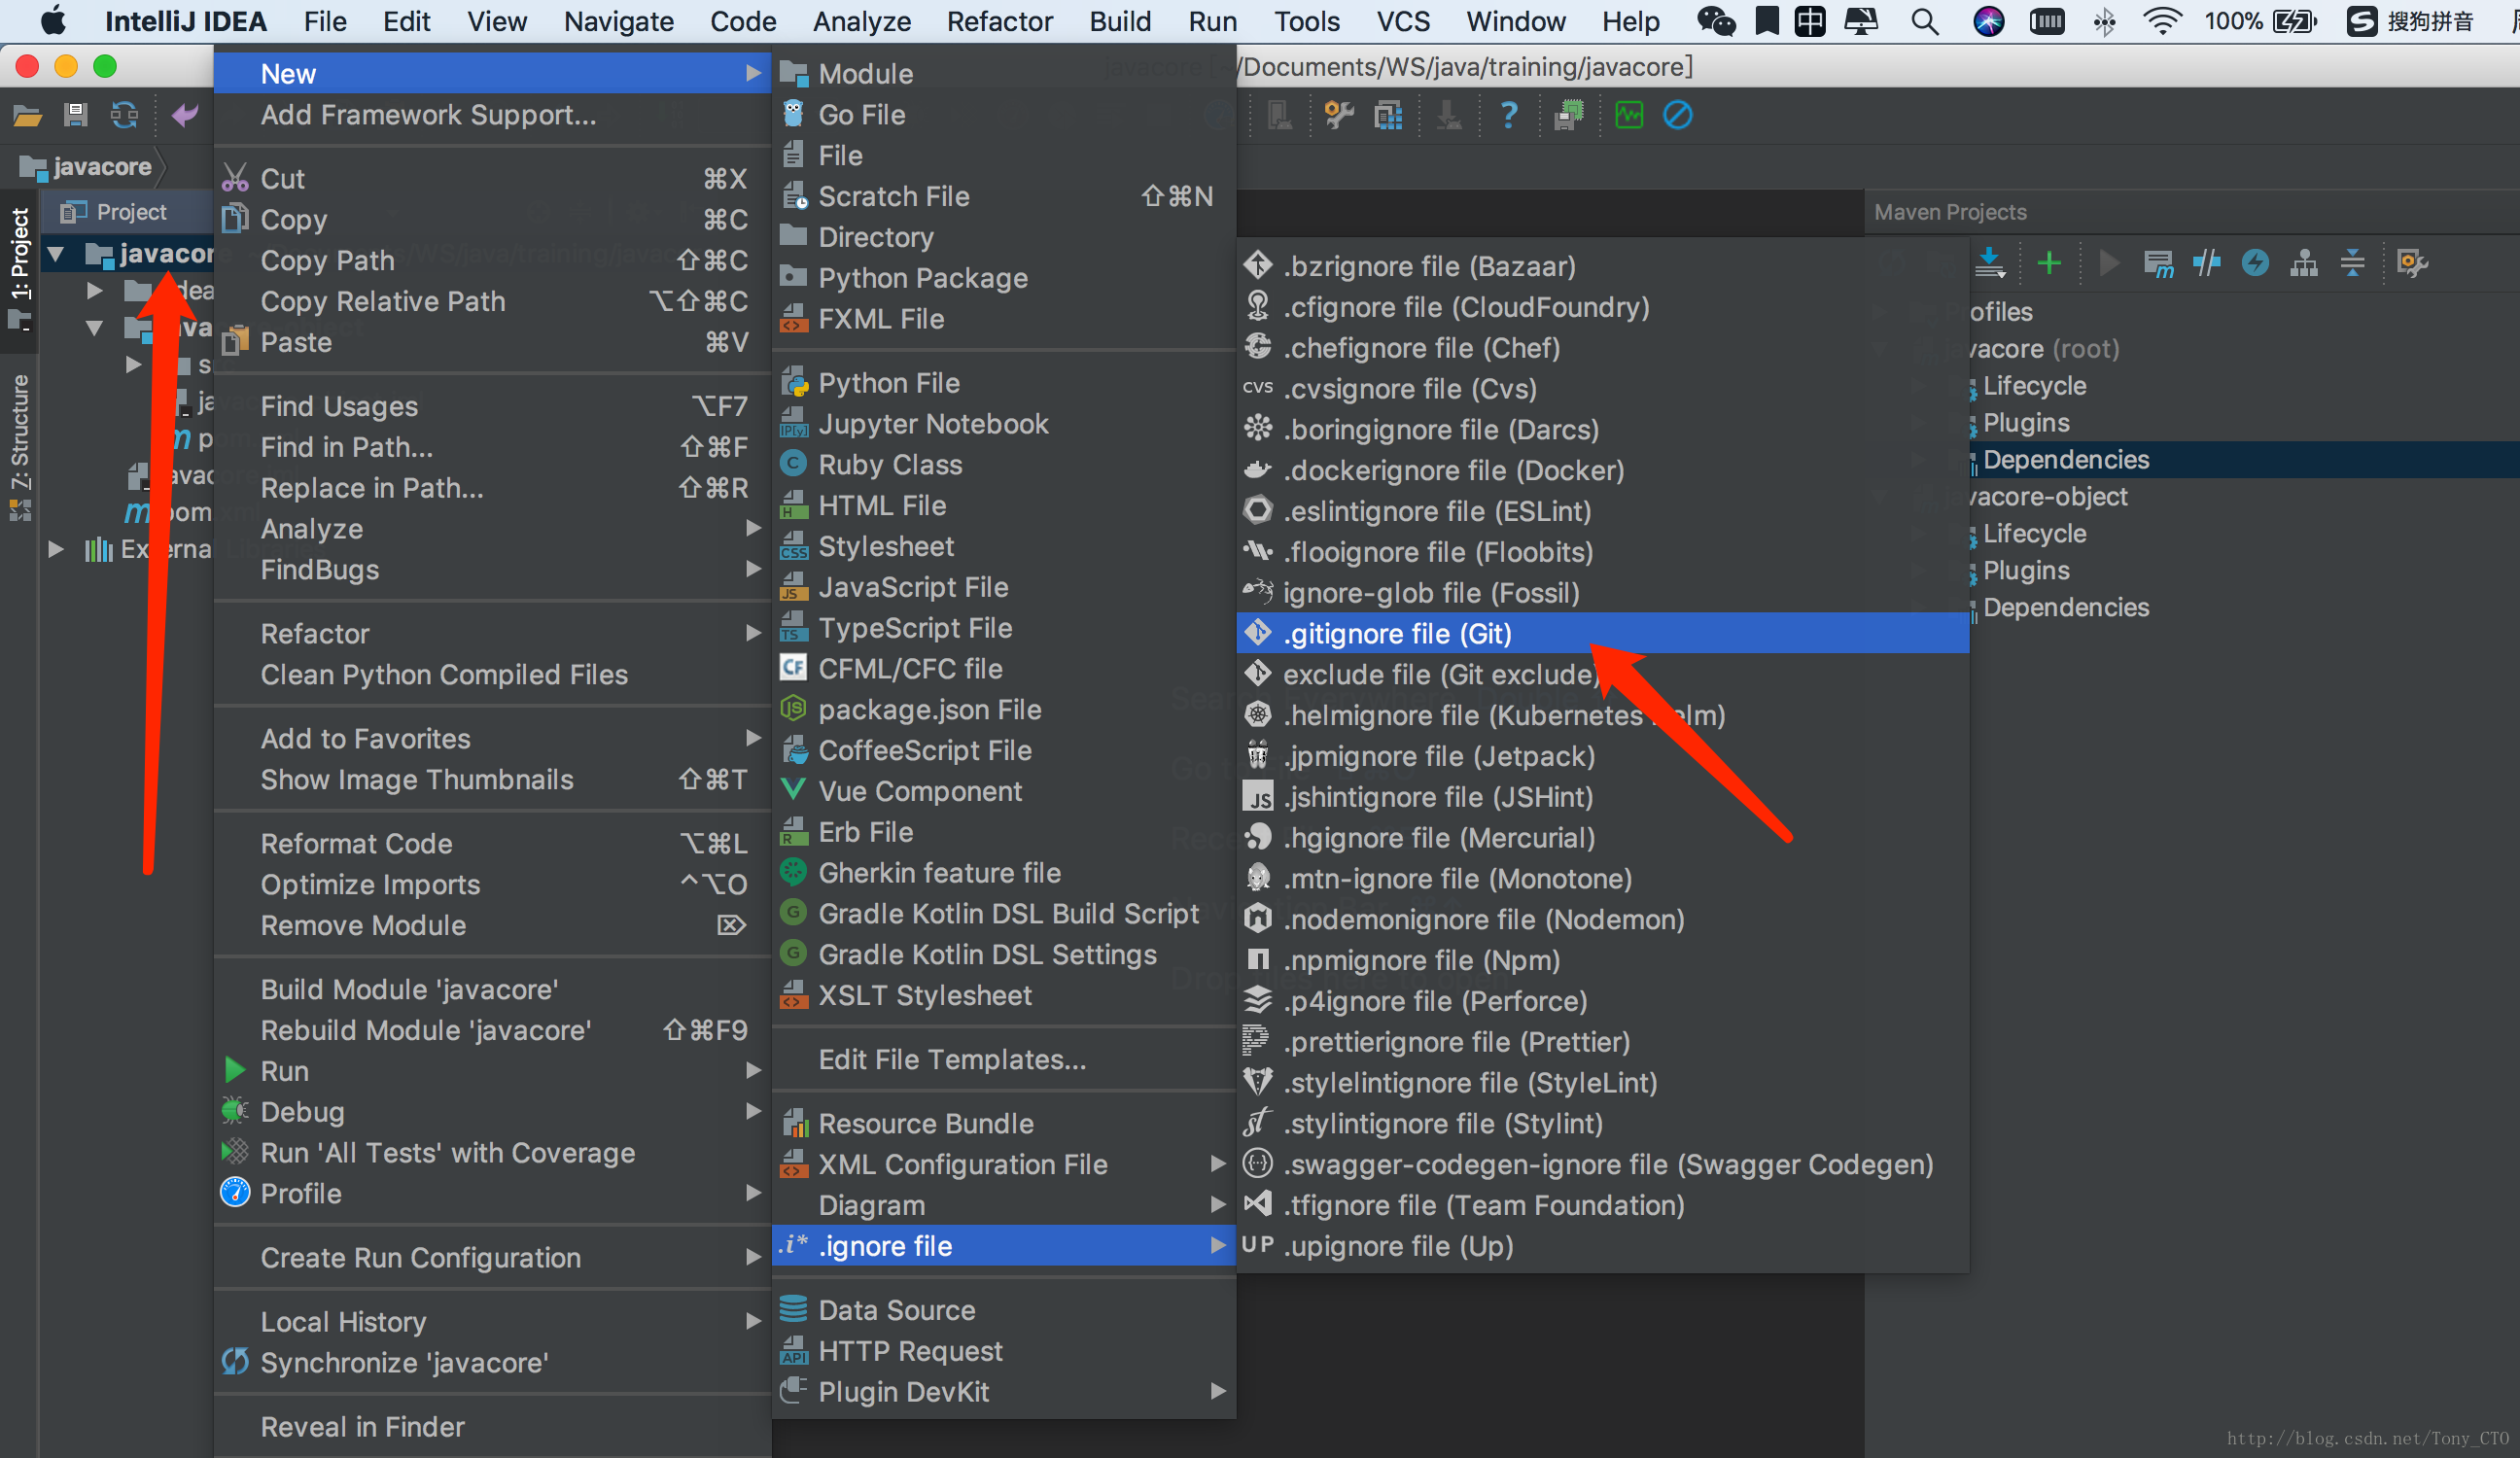Toggle Maven skip tests lightning icon
This screenshot has height=1458, width=2520.
2255,263
